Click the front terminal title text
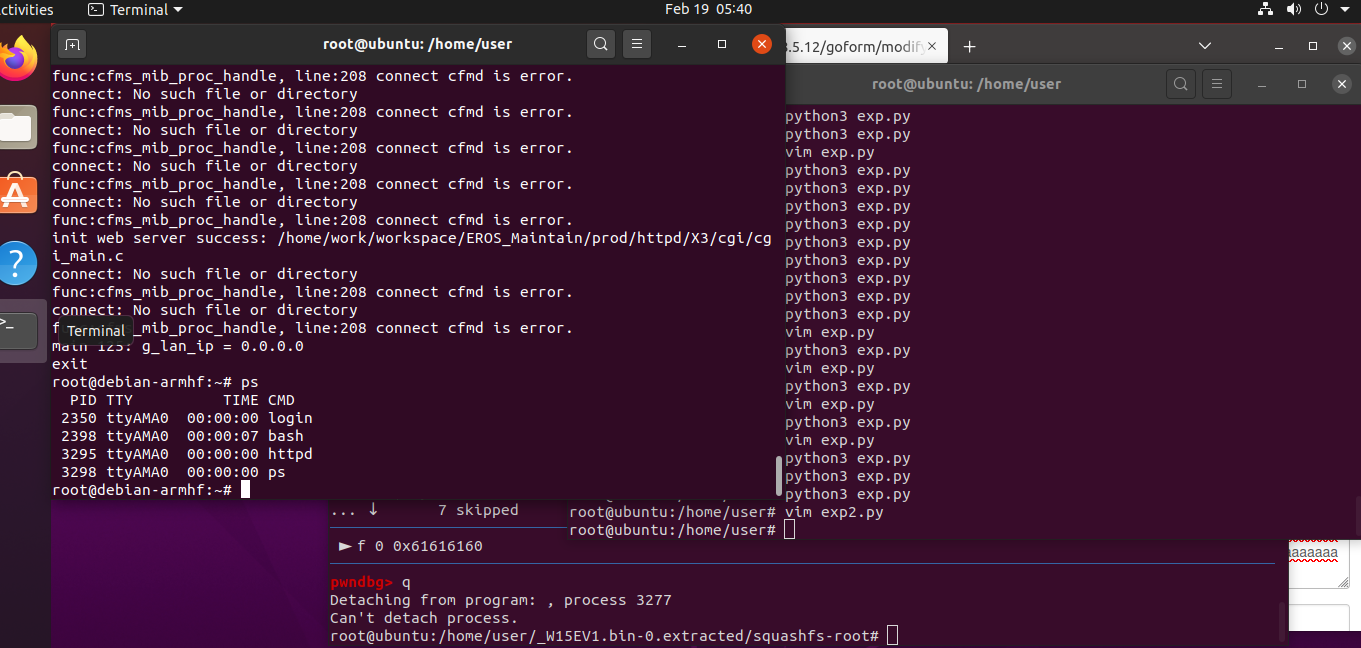Image resolution: width=1361 pixels, height=648 pixels. pos(417,44)
